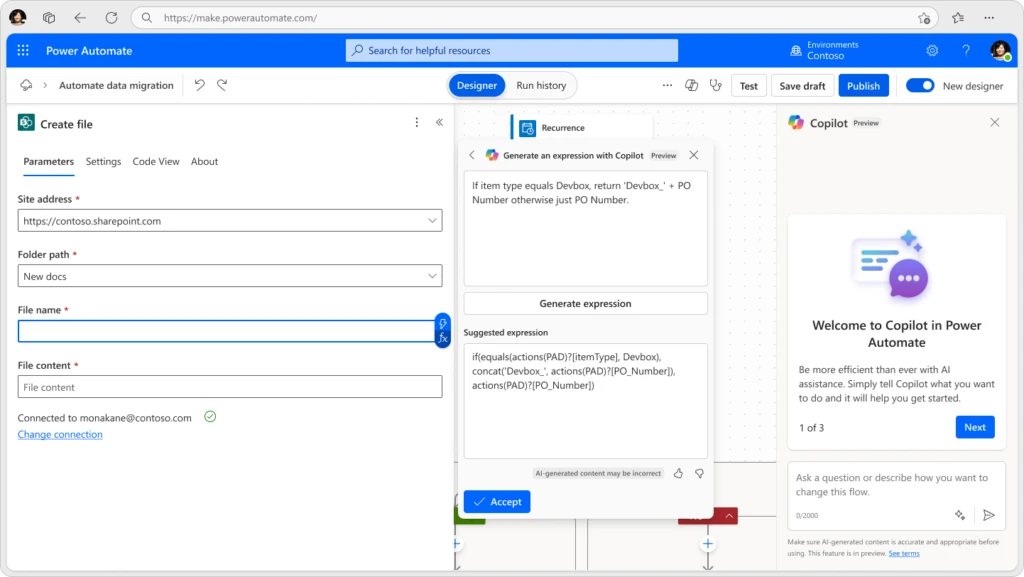Open the Run history tab
Image resolution: width=1024 pixels, height=577 pixels.
[541, 85]
